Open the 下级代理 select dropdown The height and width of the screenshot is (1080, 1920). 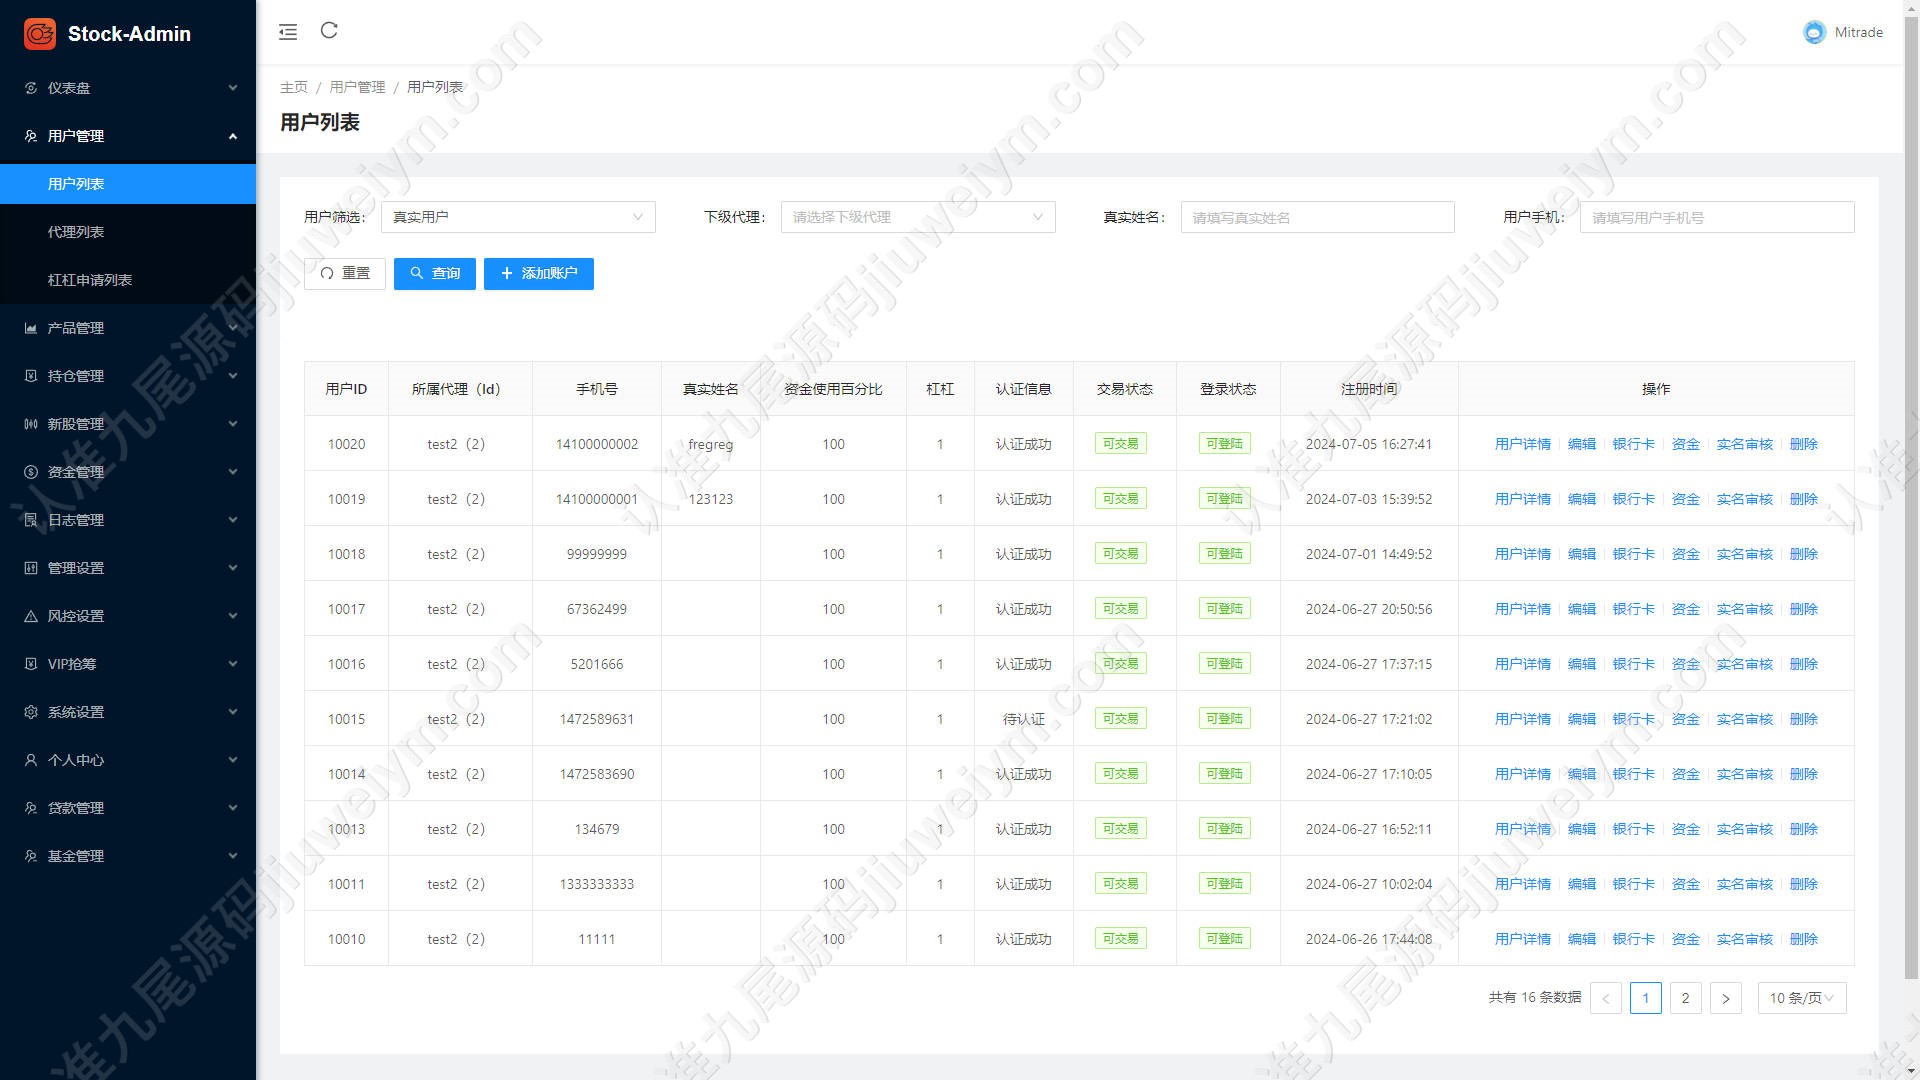click(x=918, y=217)
